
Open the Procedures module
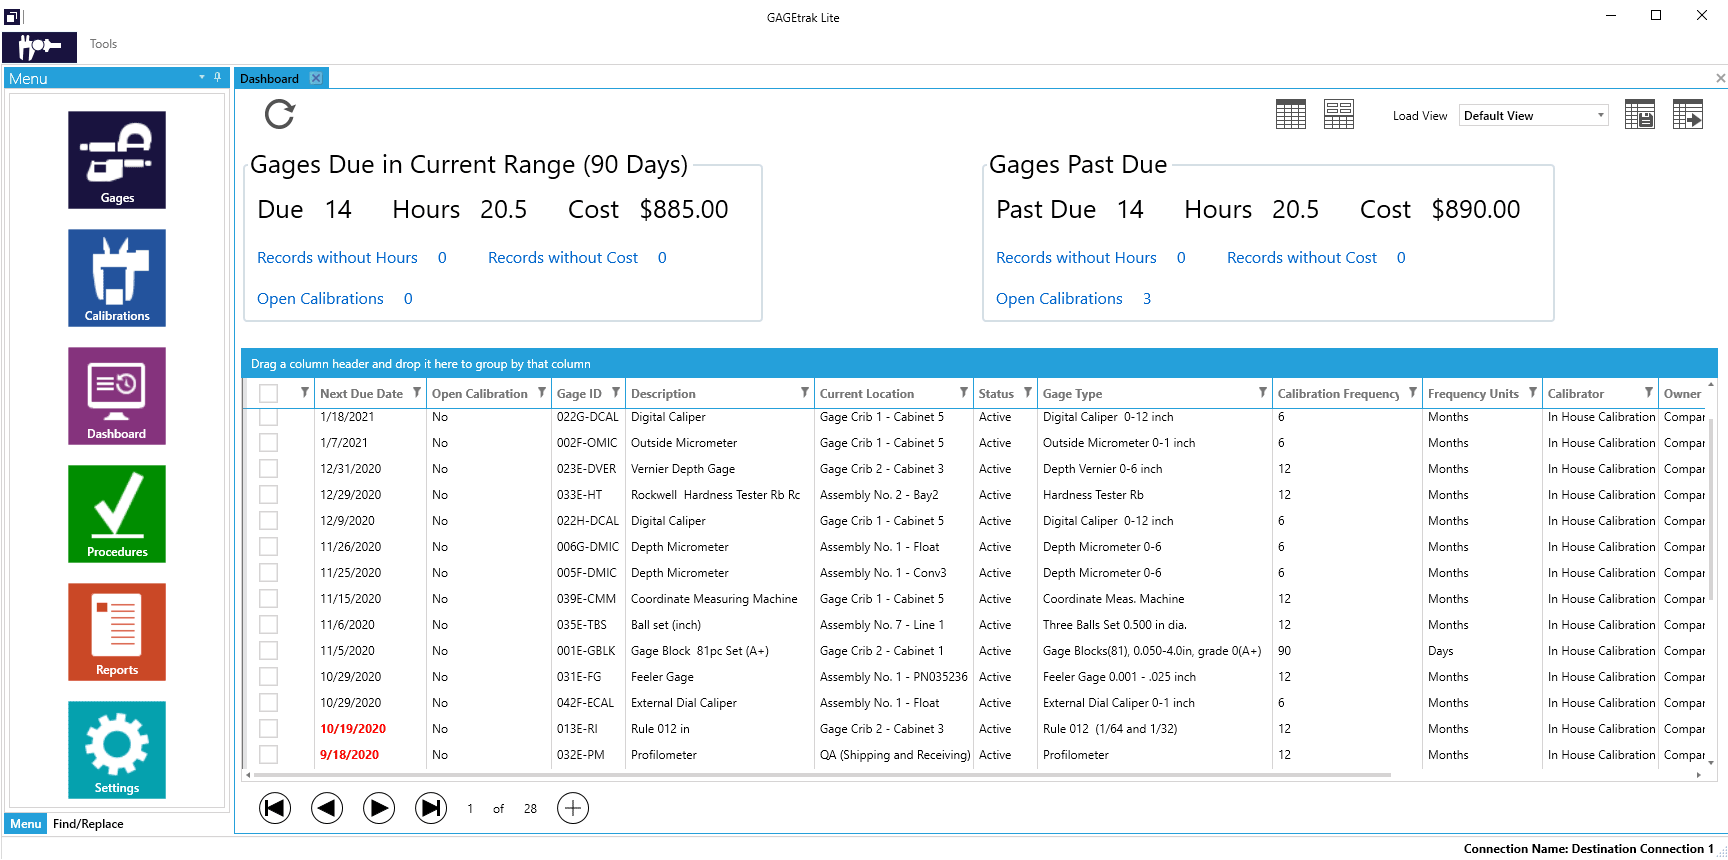(x=117, y=514)
